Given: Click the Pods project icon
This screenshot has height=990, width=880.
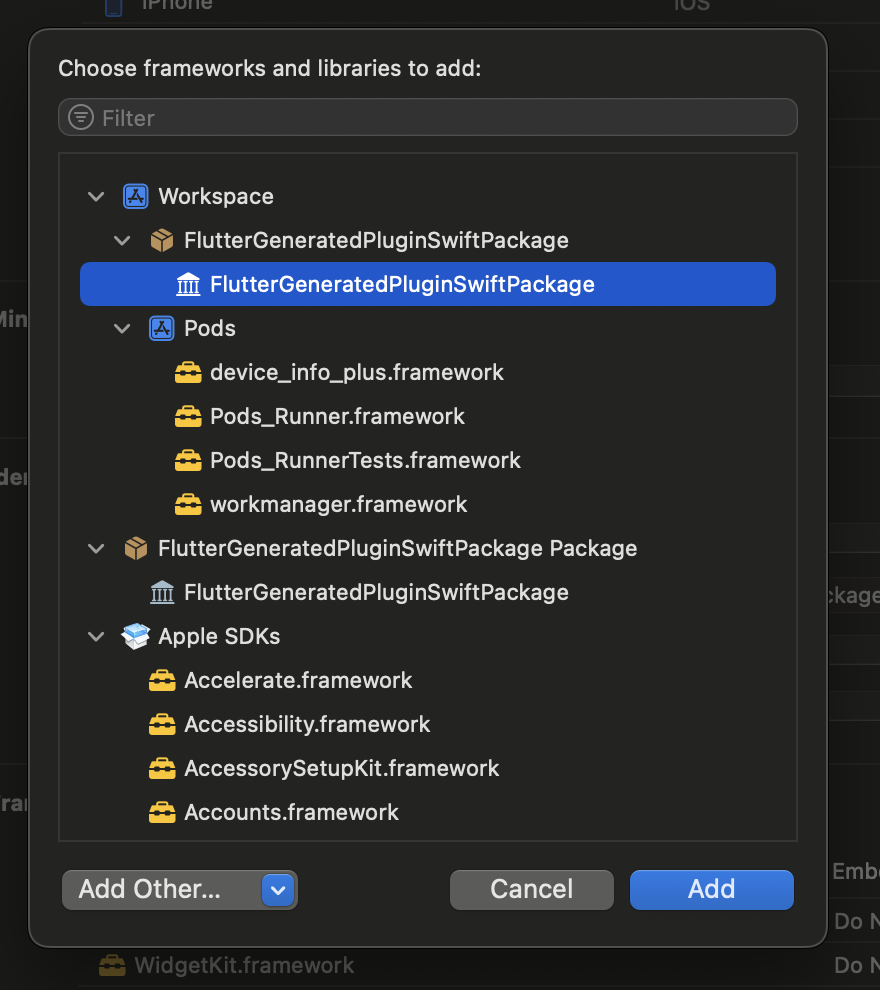Looking at the screenshot, I should (x=162, y=328).
